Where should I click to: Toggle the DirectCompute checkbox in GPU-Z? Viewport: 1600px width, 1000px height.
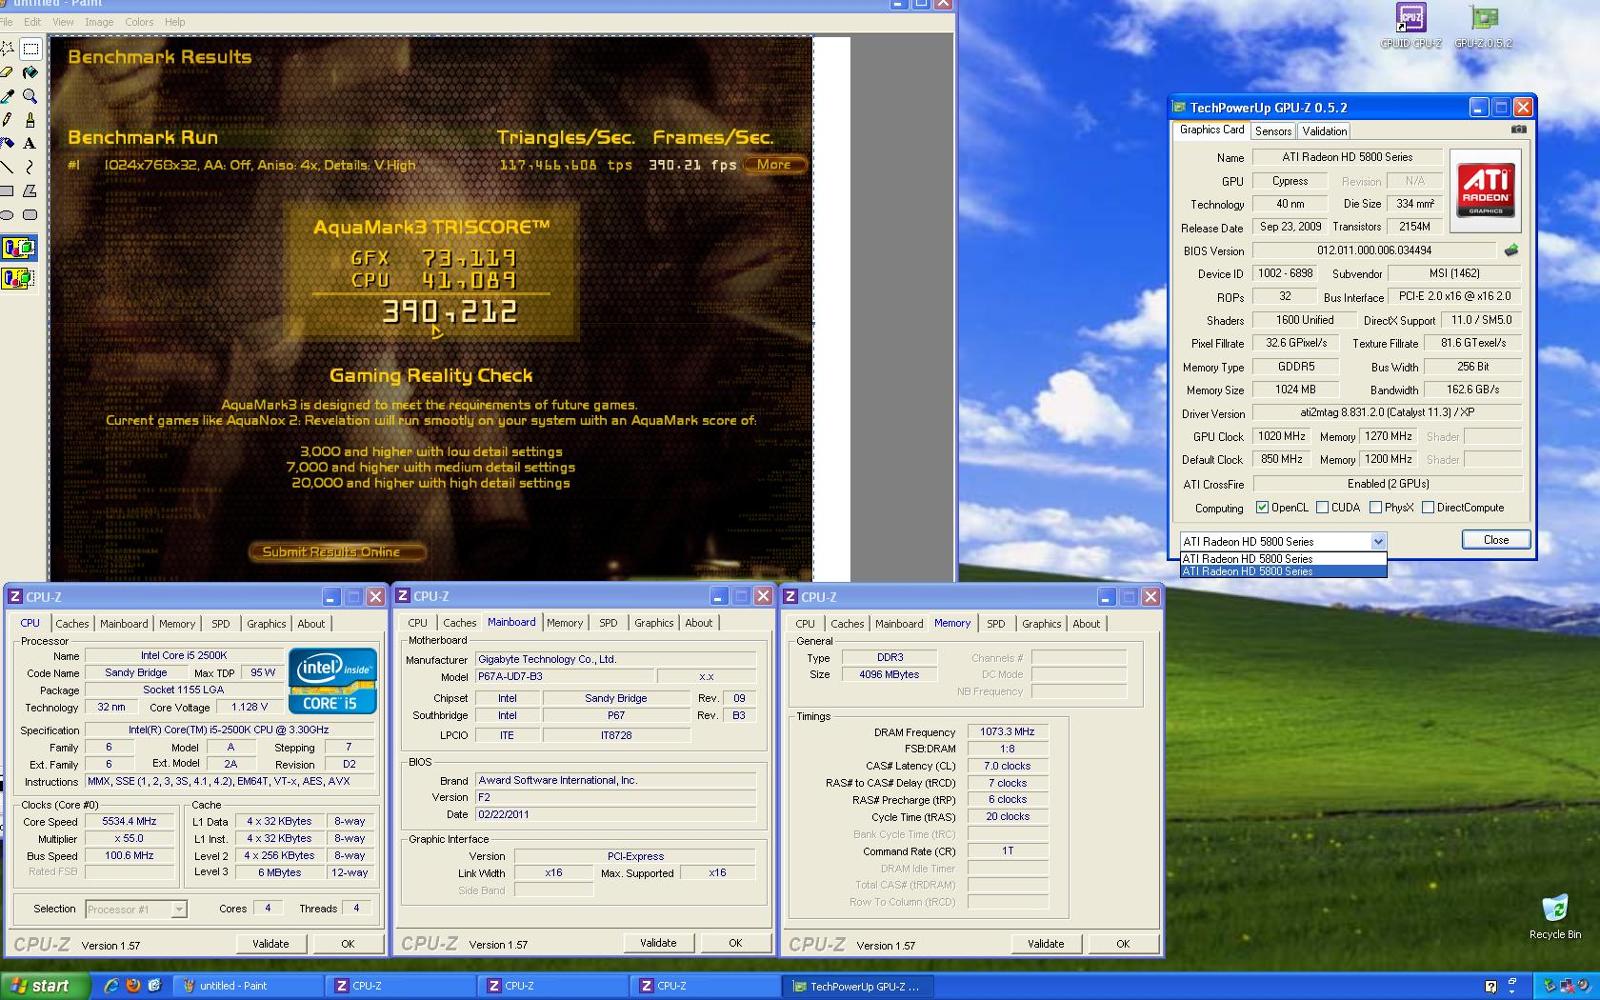pyautogui.click(x=1428, y=508)
